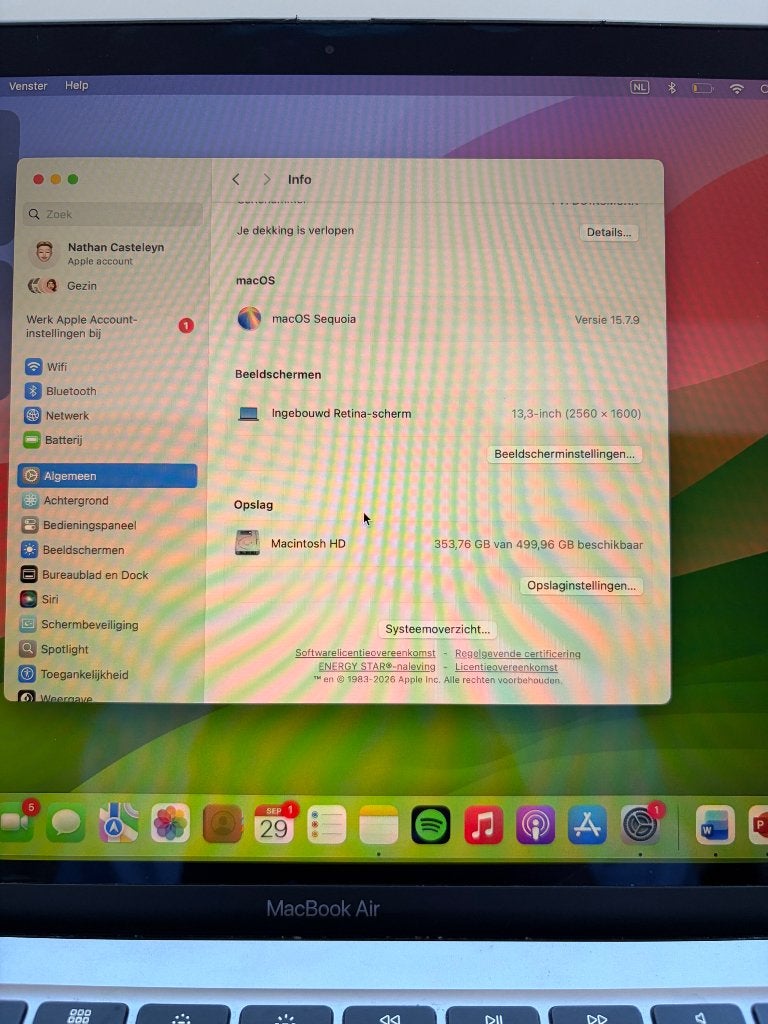Go forward with the right chevron
The image size is (768, 1024).
(x=266, y=179)
